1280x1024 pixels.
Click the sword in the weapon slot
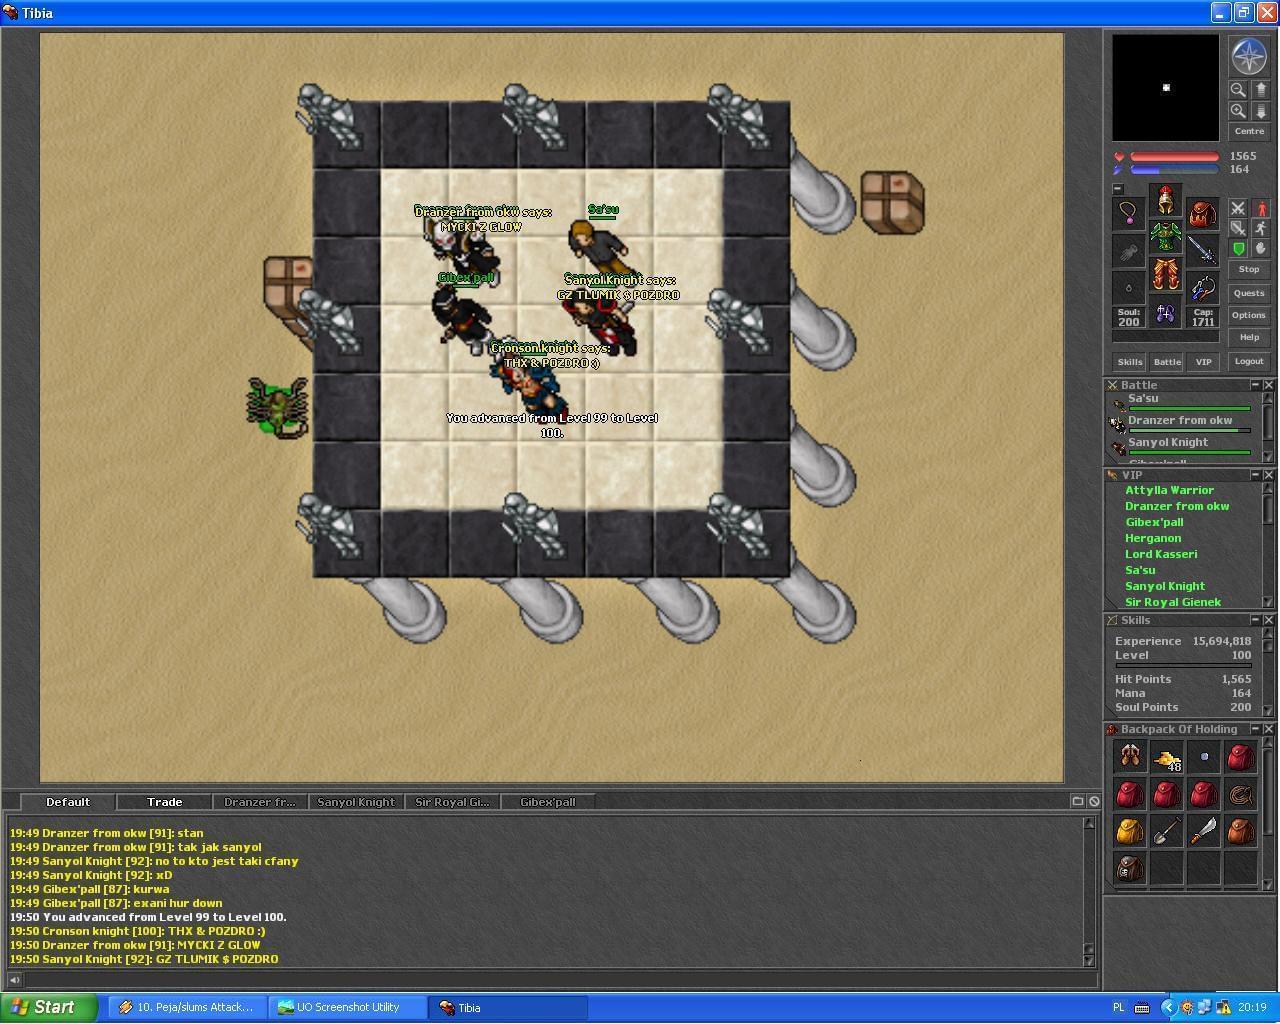coord(1202,251)
